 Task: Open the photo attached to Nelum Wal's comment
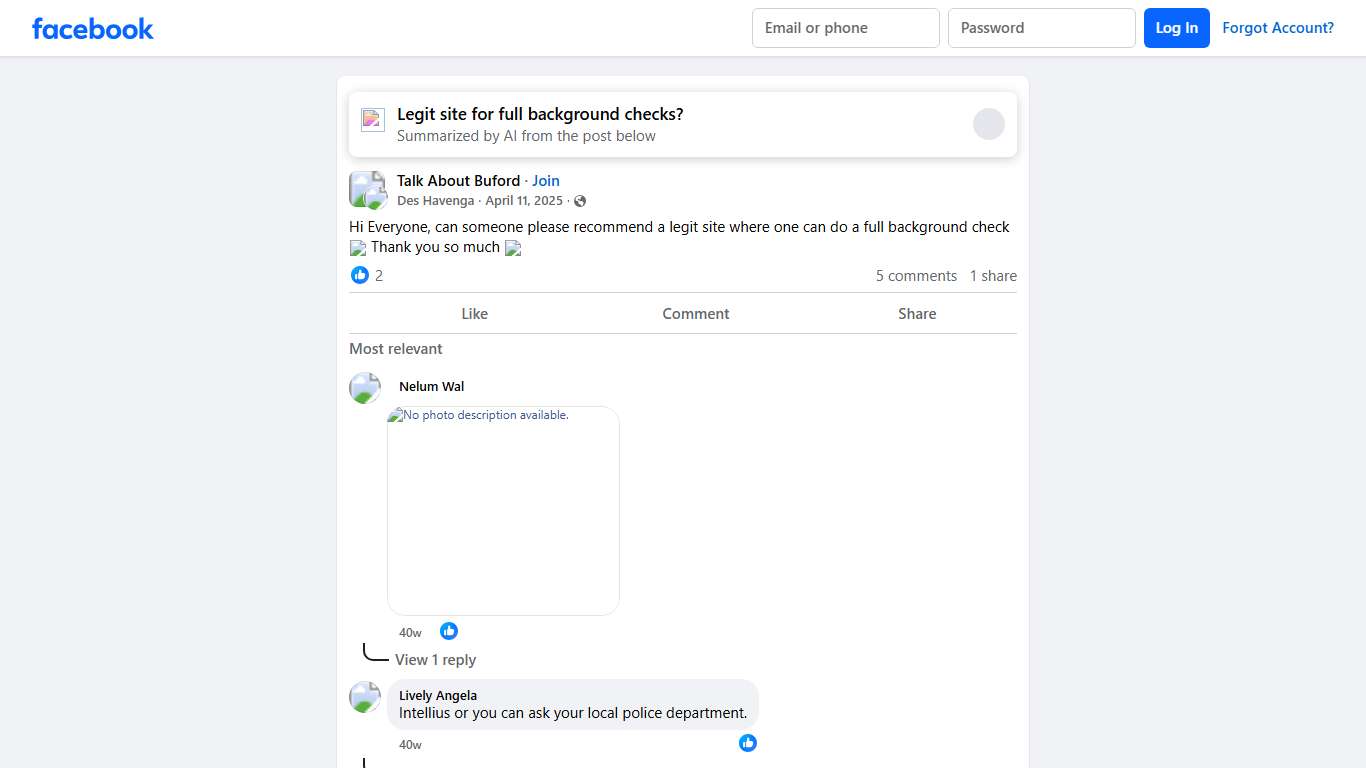pyautogui.click(x=503, y=510)
